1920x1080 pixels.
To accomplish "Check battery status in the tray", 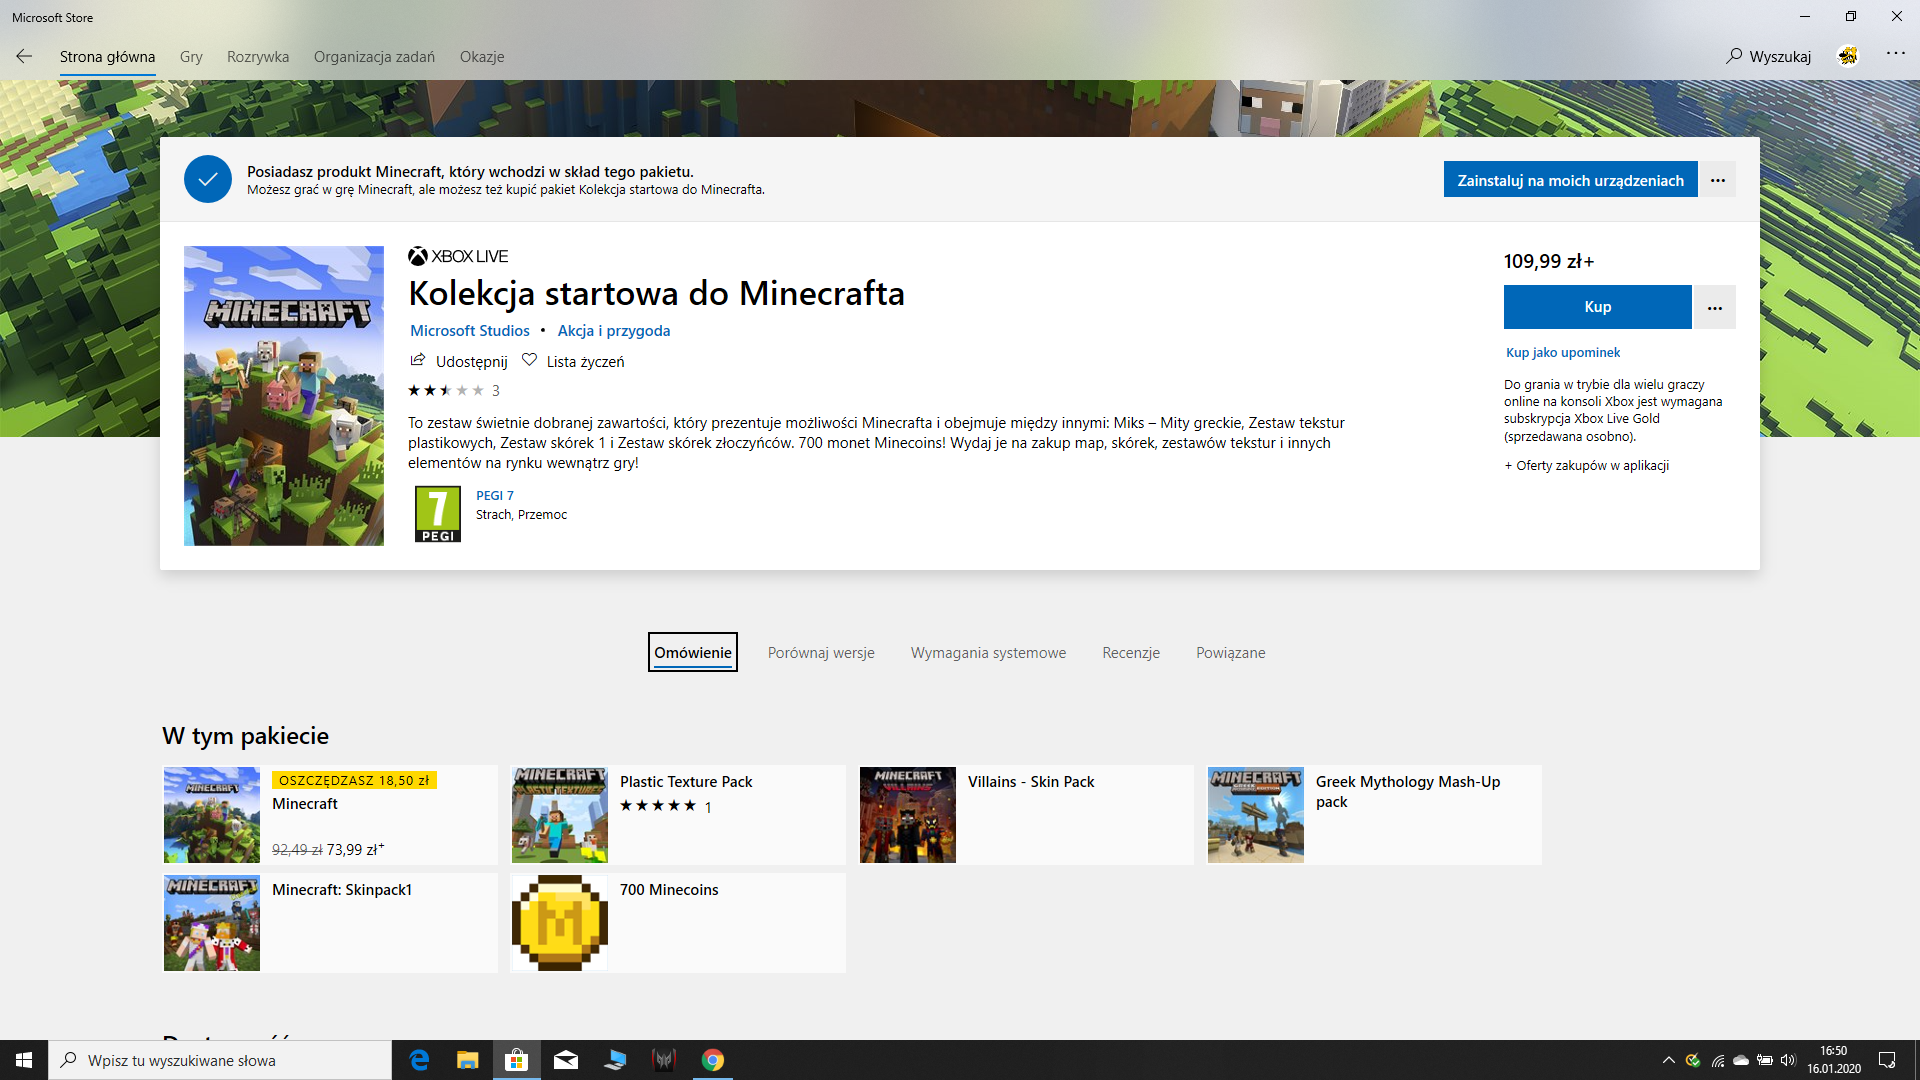I will click(1765, 1060).
